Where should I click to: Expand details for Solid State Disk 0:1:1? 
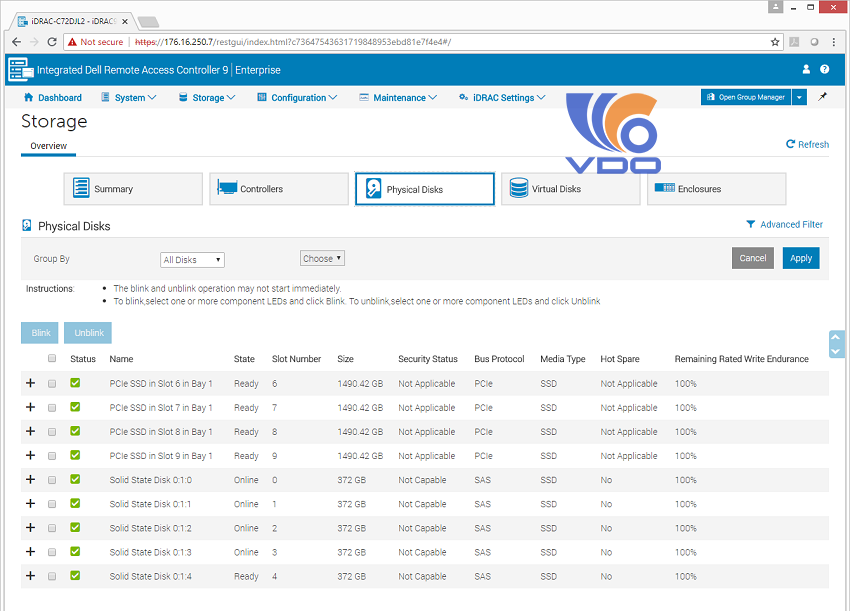pyautogui.click(x=31, y=503)
